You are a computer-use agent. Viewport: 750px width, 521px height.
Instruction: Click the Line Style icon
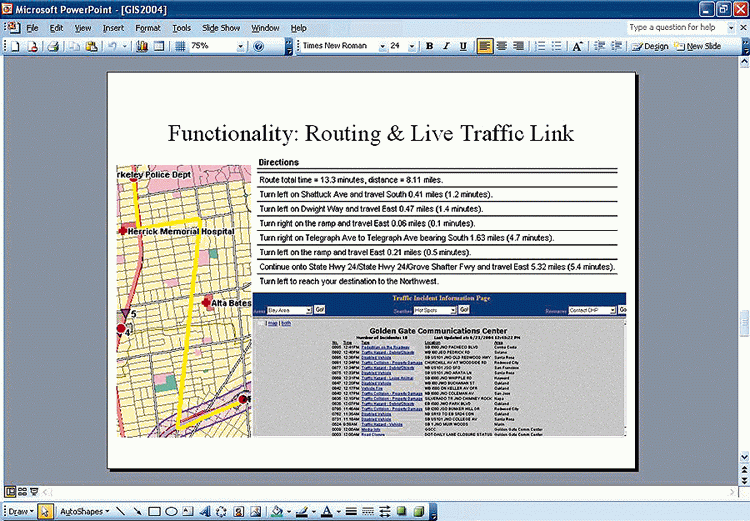pyautogui.click(x=351, y=511)
